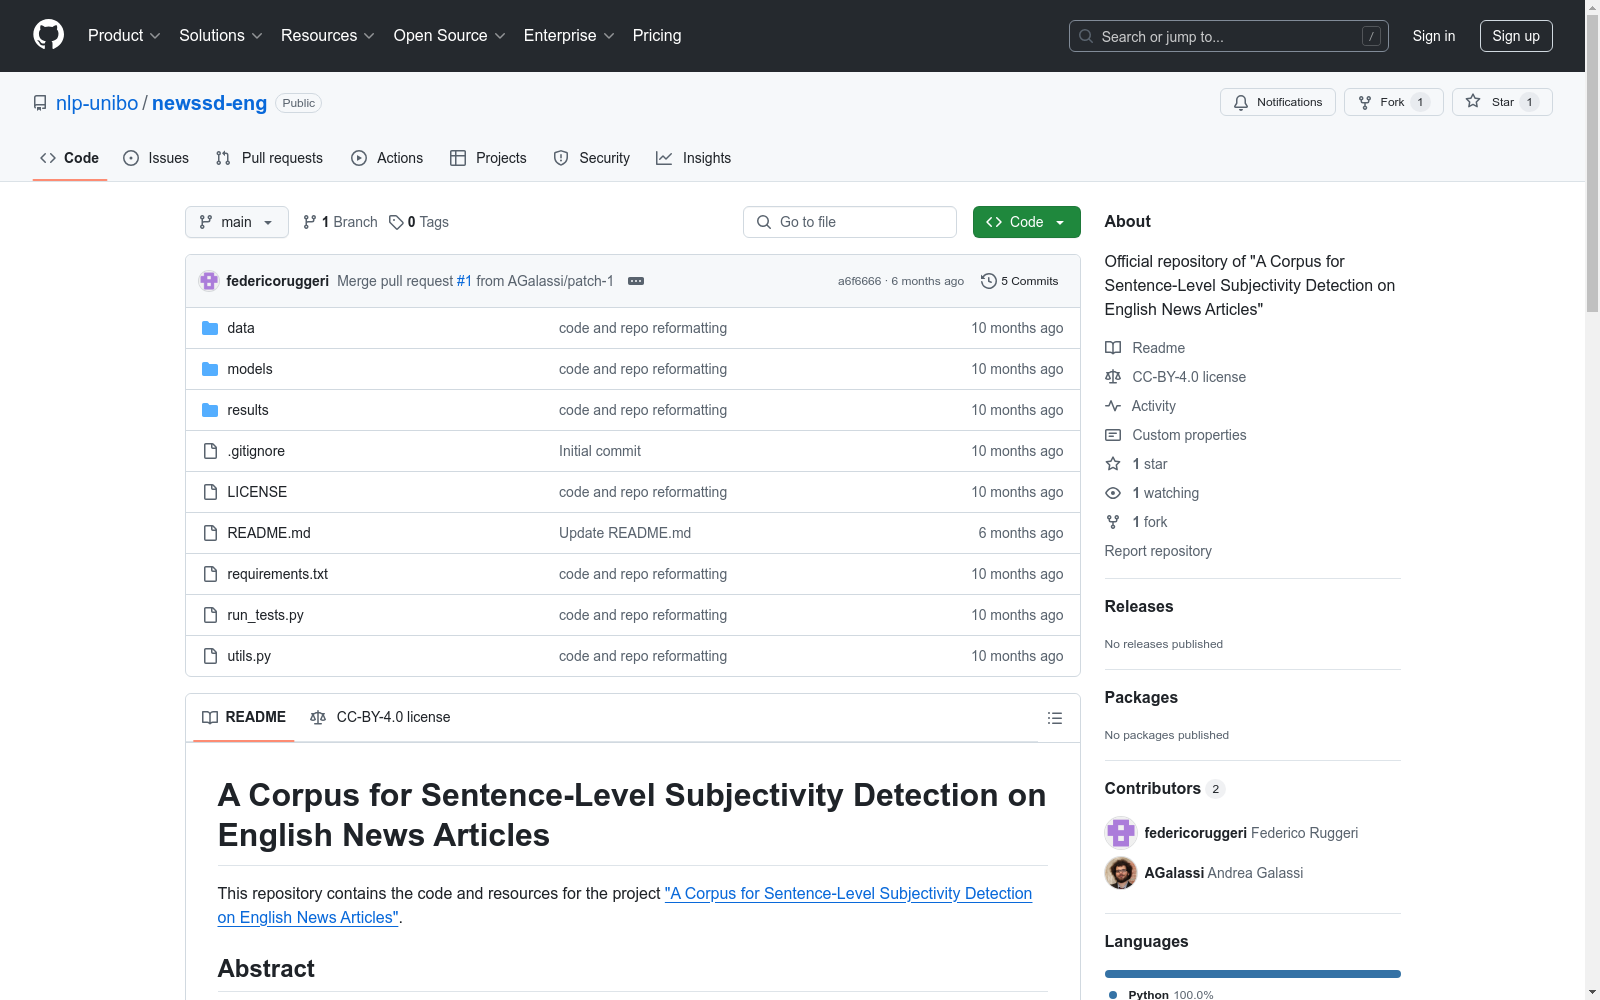Open the Custom properties link
Viewport: 1600px width, 1000px height.
pyautogui.click(x=1189, y=435)
